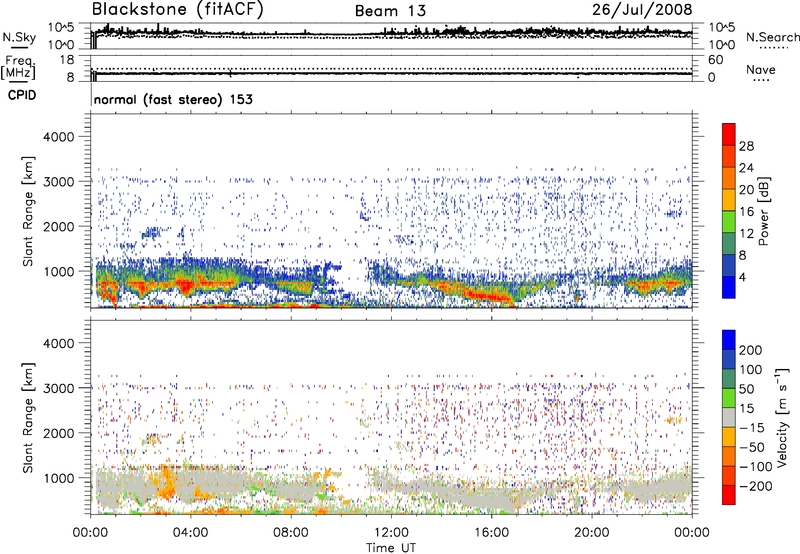Screen dimensions: 800x554
Task: Click '4000' on the power panel axis
Action: [58, 137]
